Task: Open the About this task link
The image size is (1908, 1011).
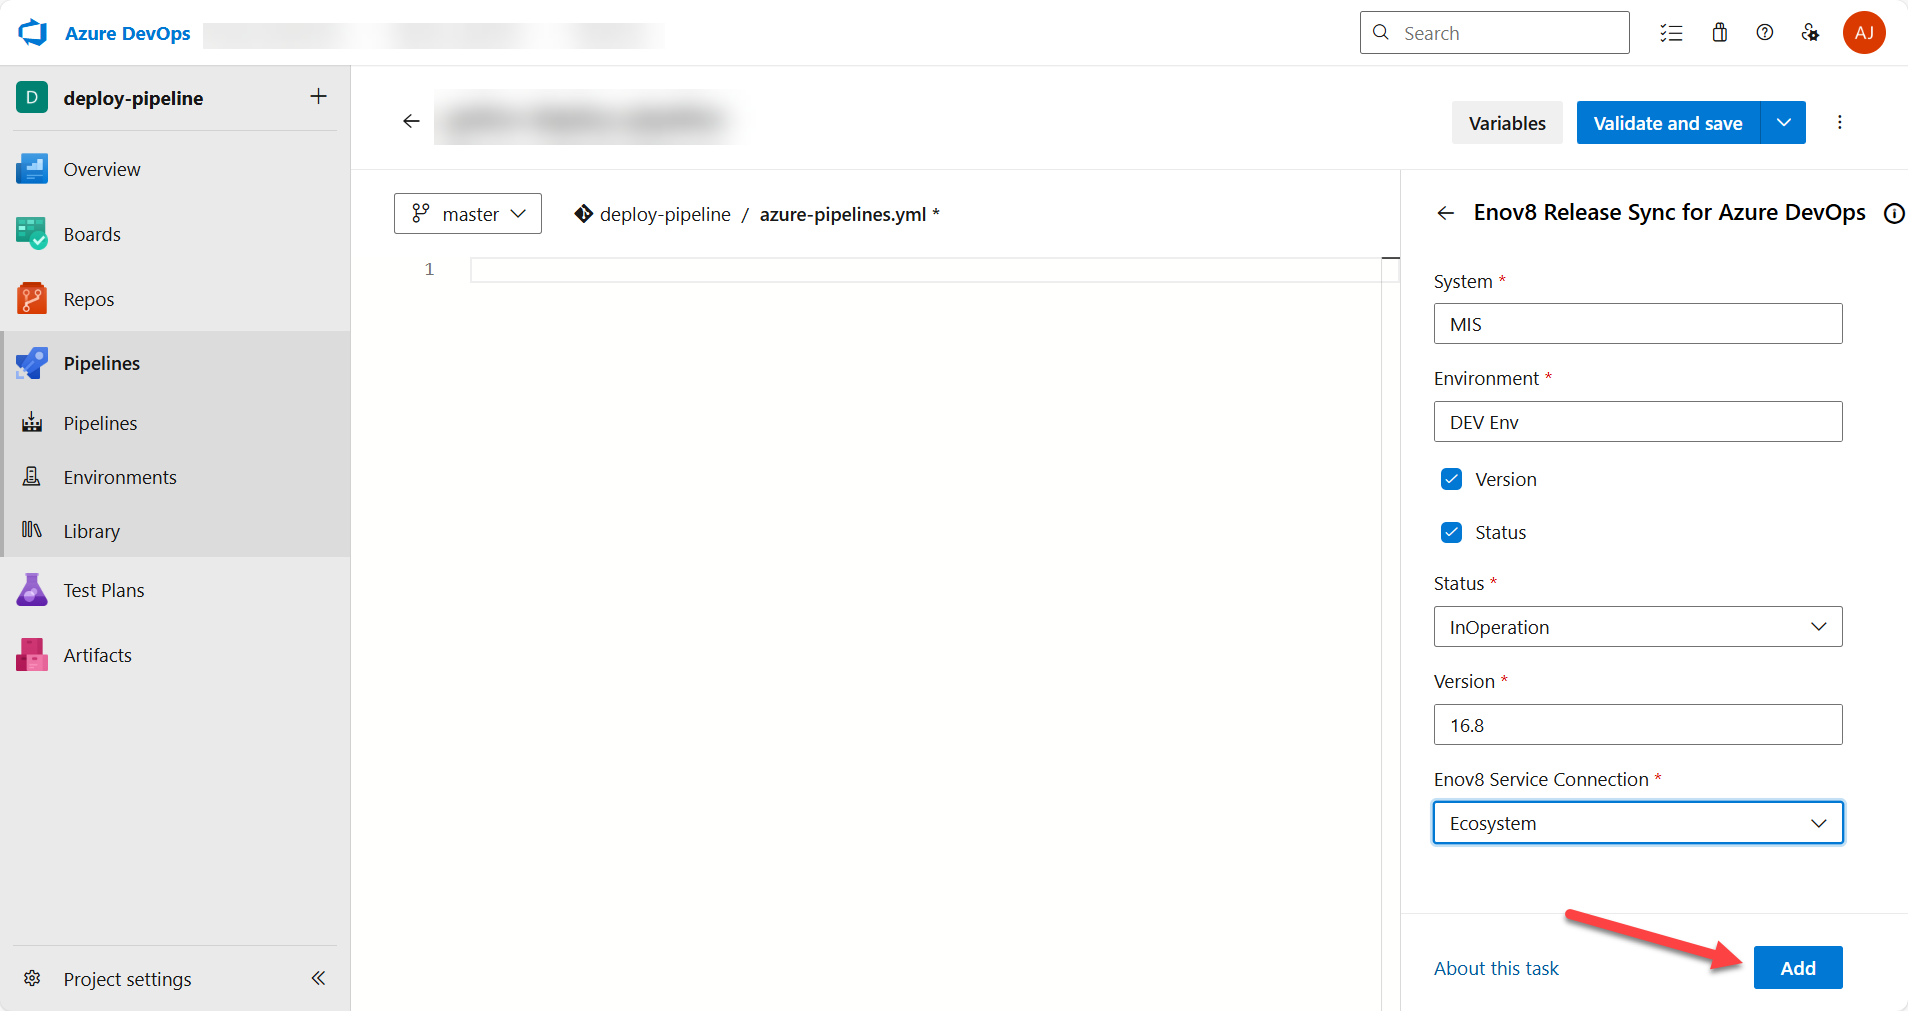Action: tap(1496, 968)
